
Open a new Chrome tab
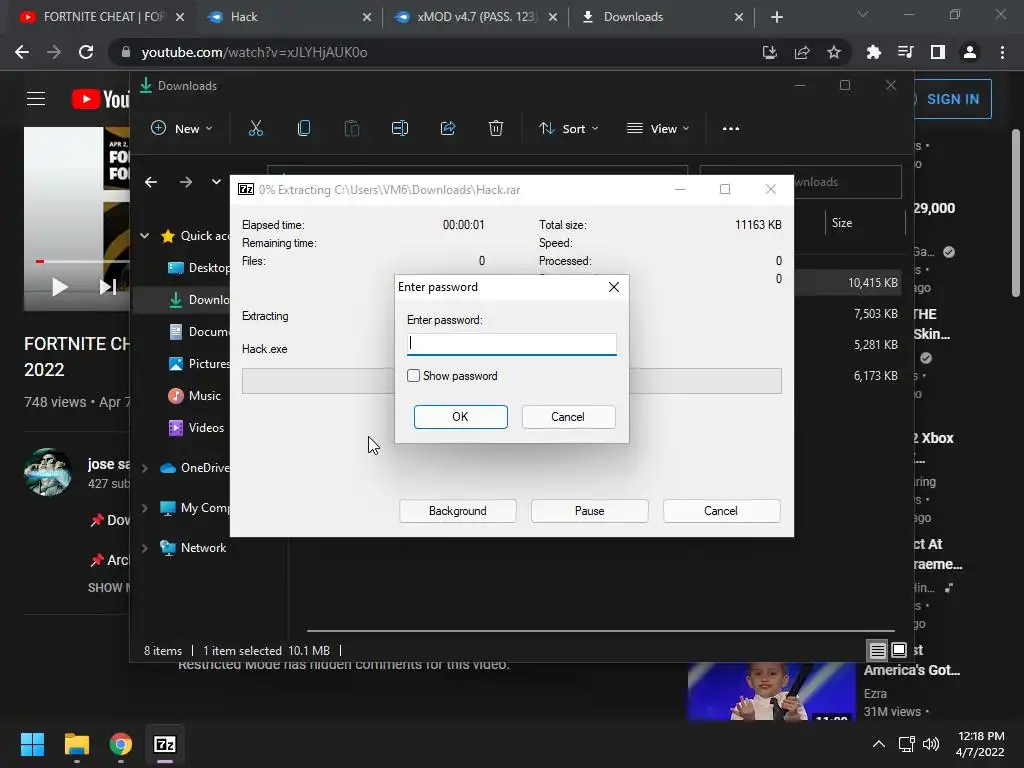[x=776, y=17]
